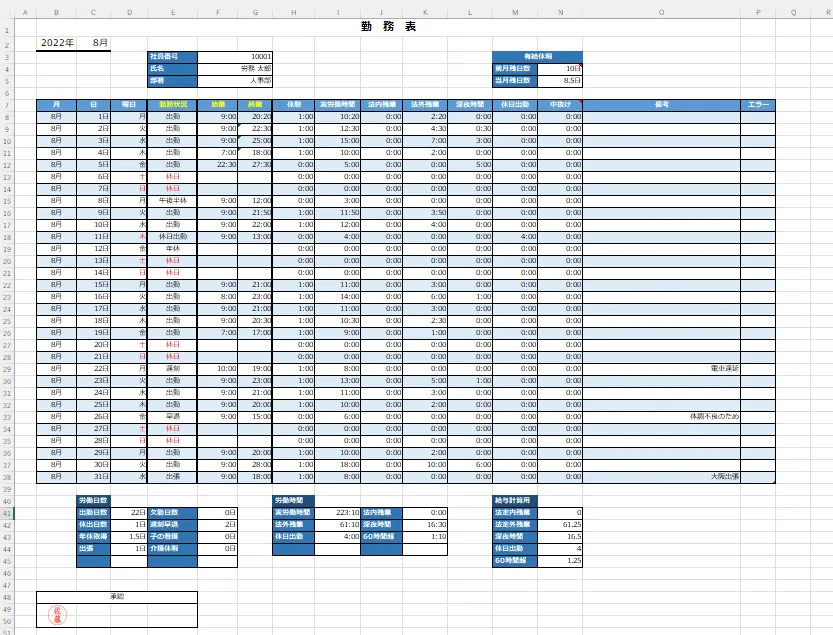Select the name cell 労務 太郎

pyautogui.click(x=235, y=69)
